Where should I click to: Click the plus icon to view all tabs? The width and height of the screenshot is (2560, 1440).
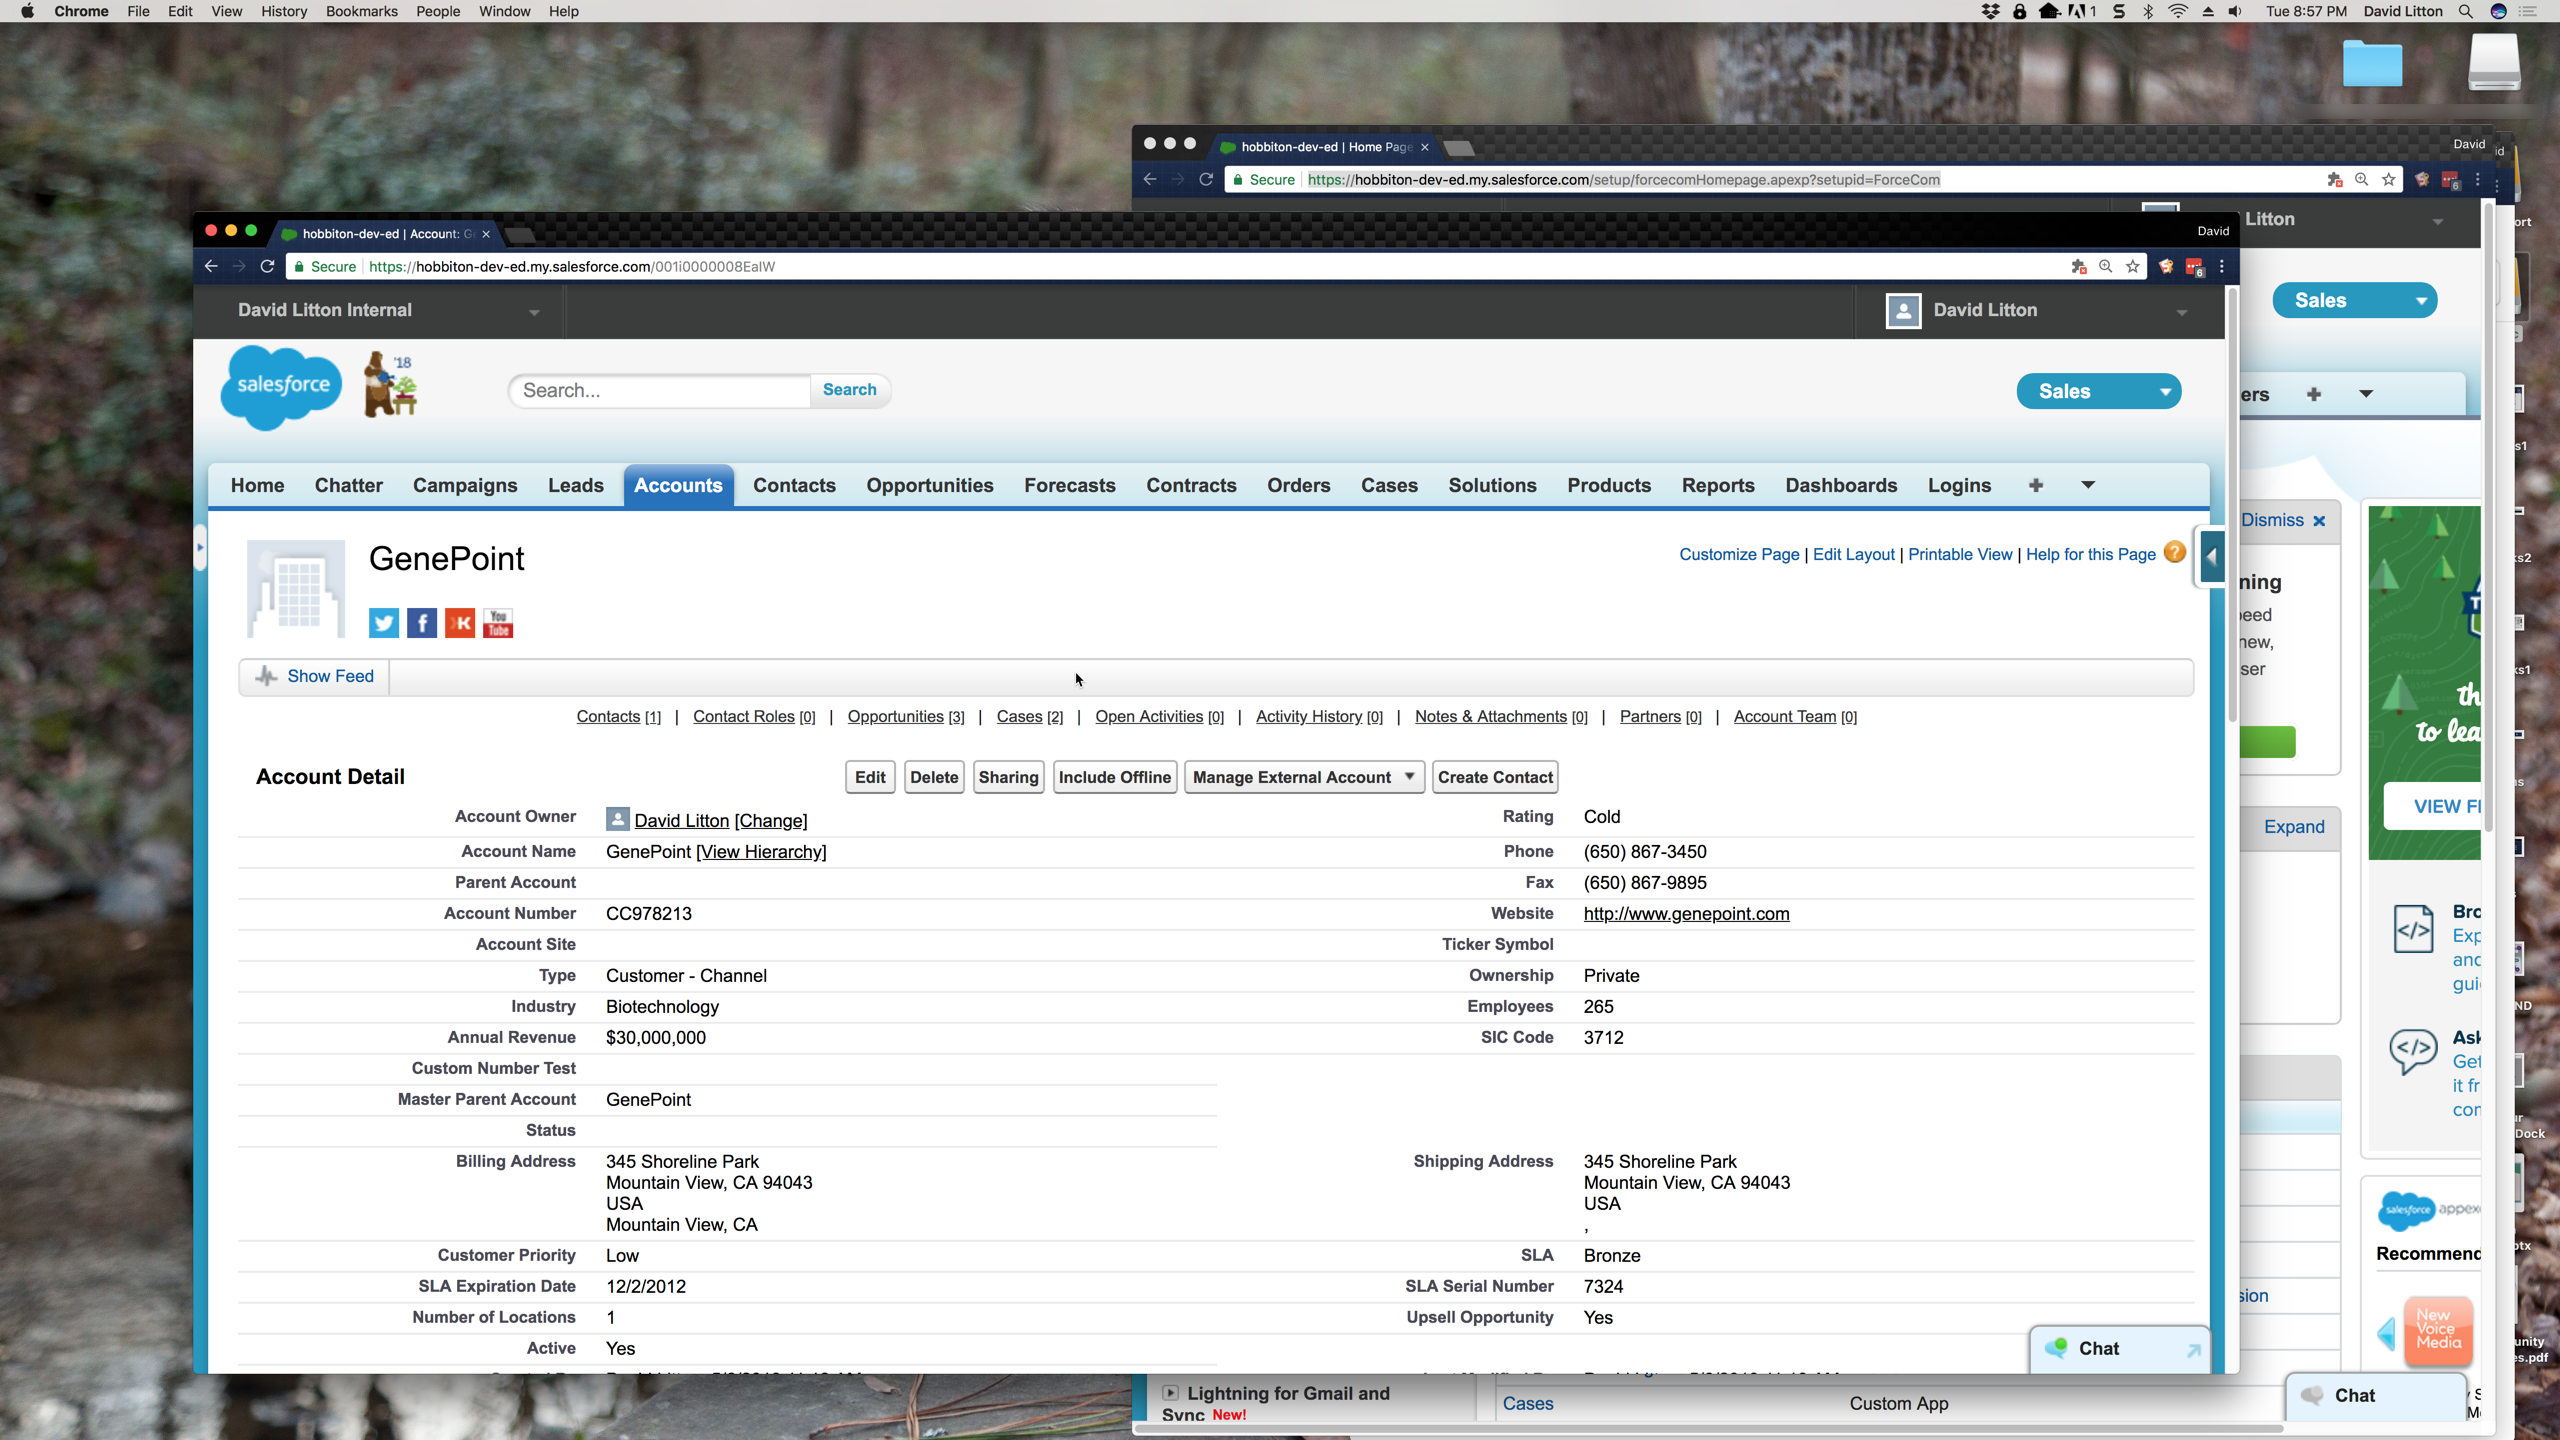coord(2035,485)
